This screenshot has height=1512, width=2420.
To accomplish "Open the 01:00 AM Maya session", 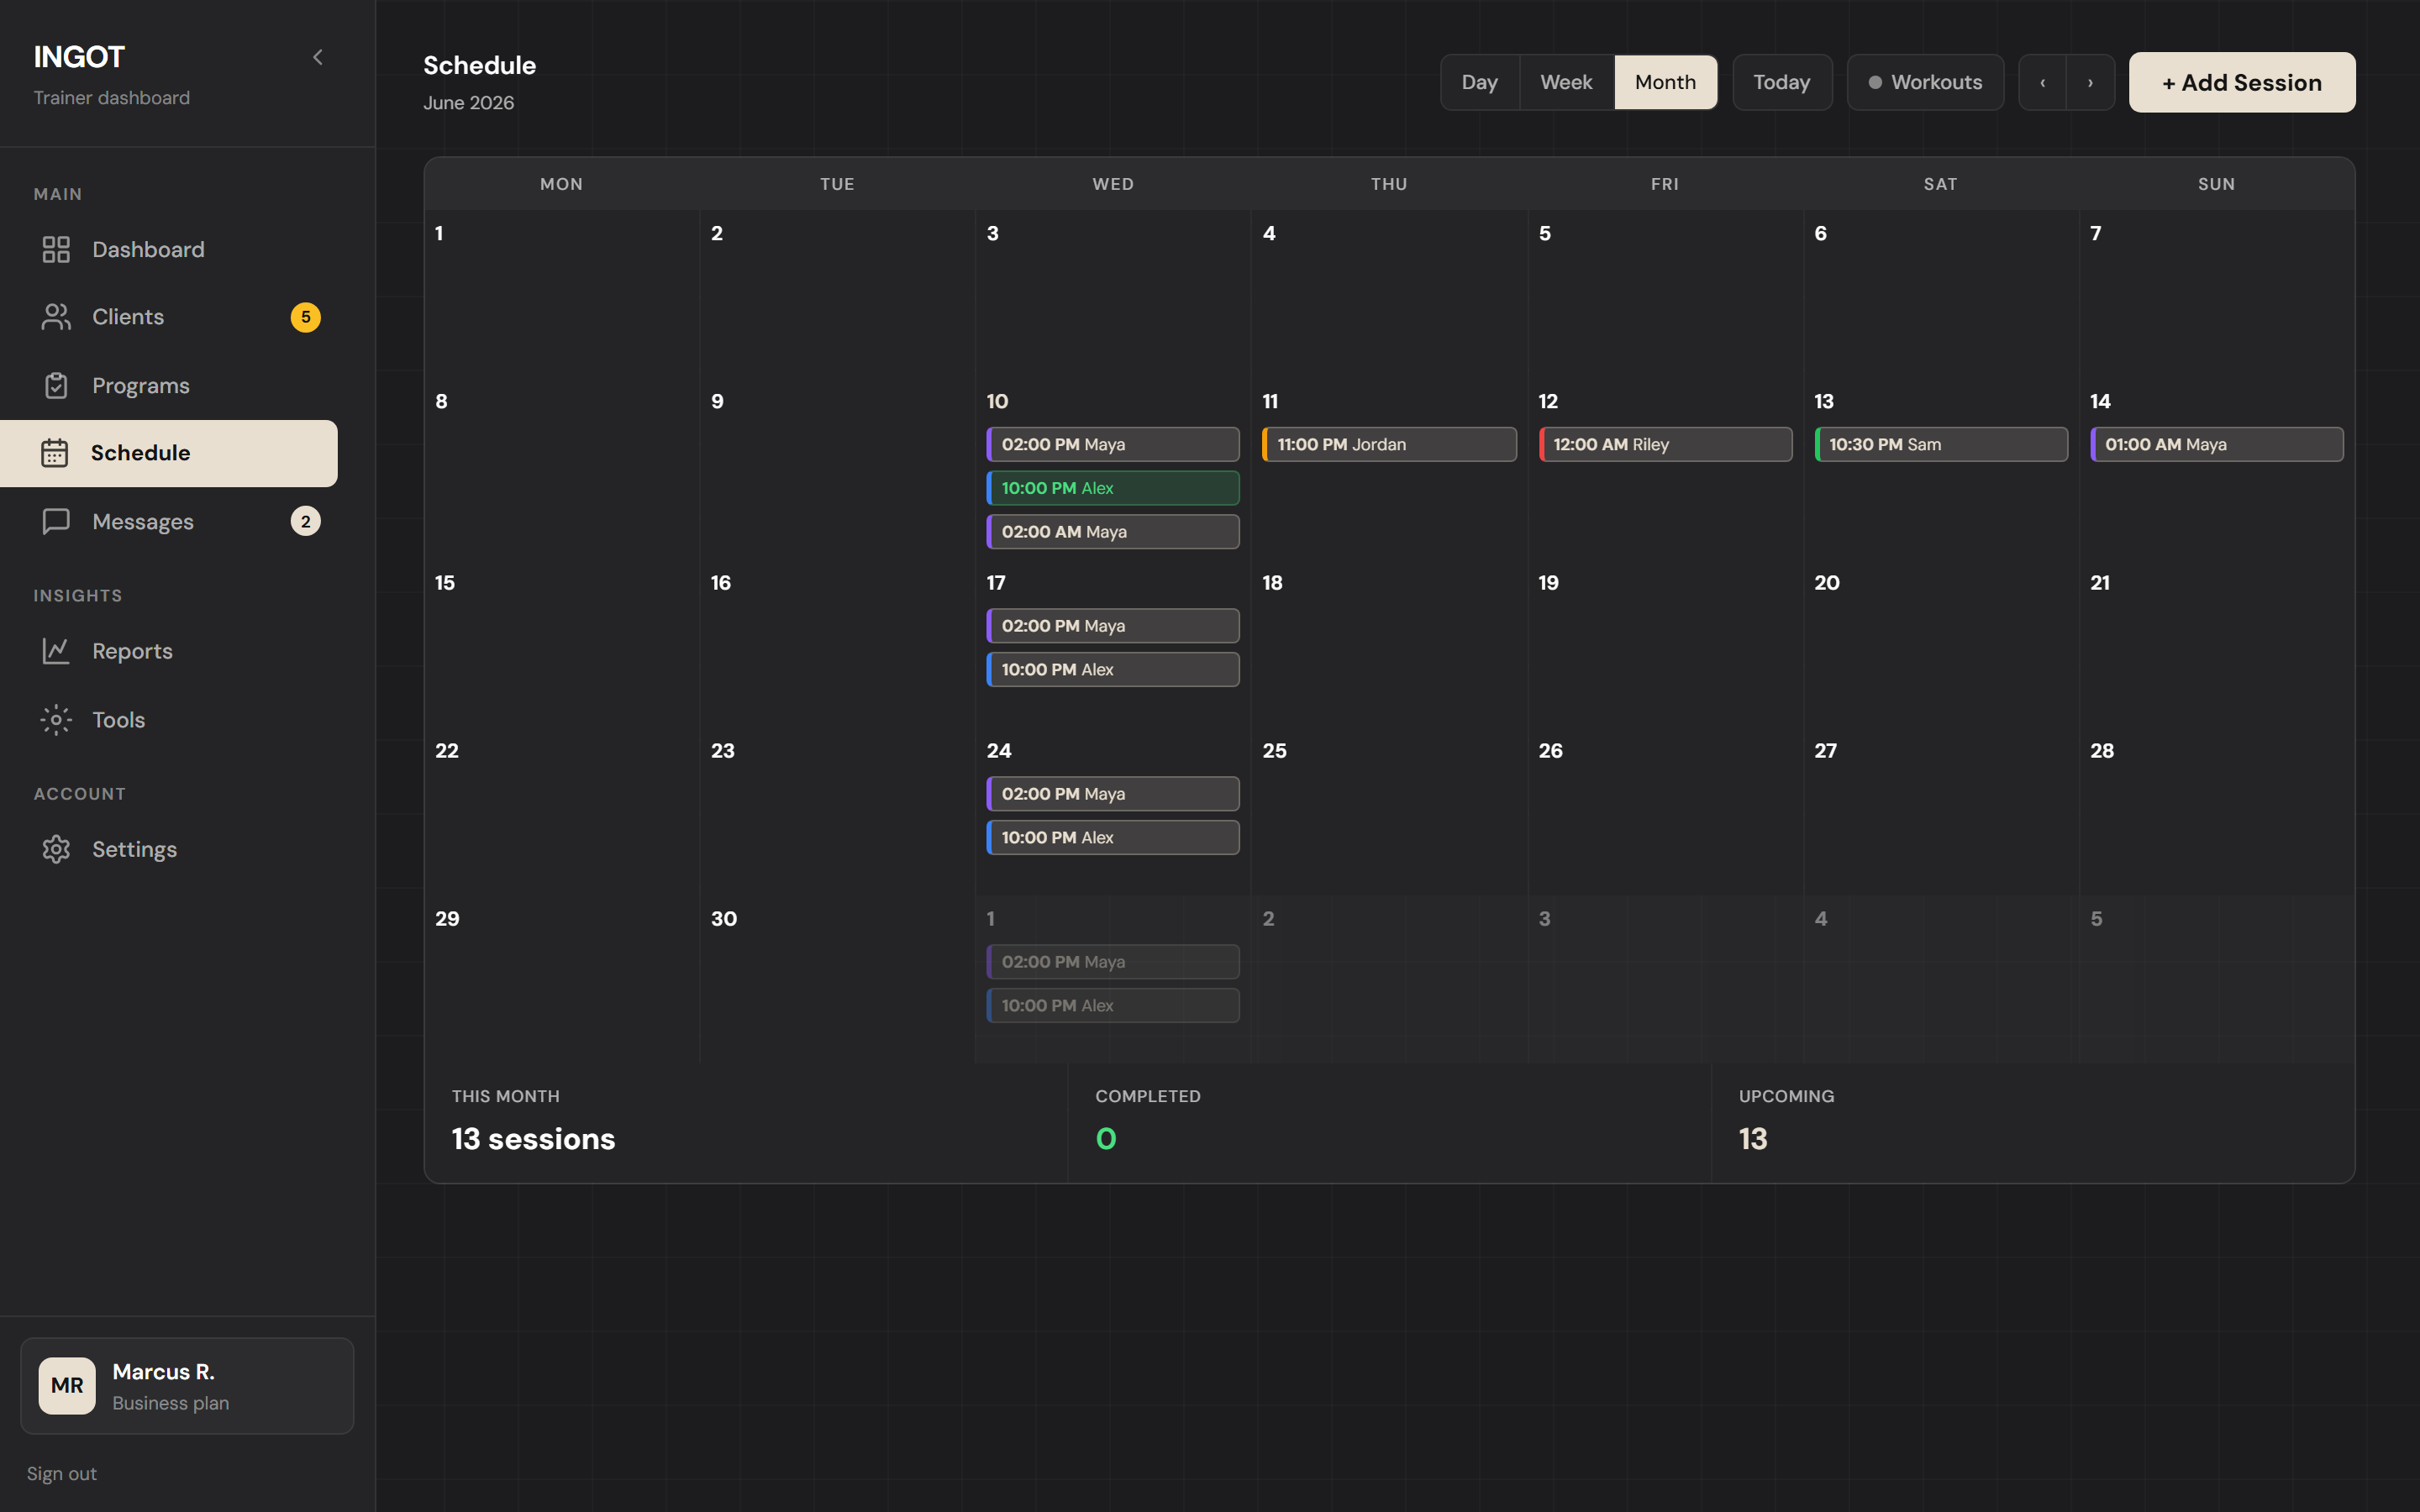I will coord(2217,444).
